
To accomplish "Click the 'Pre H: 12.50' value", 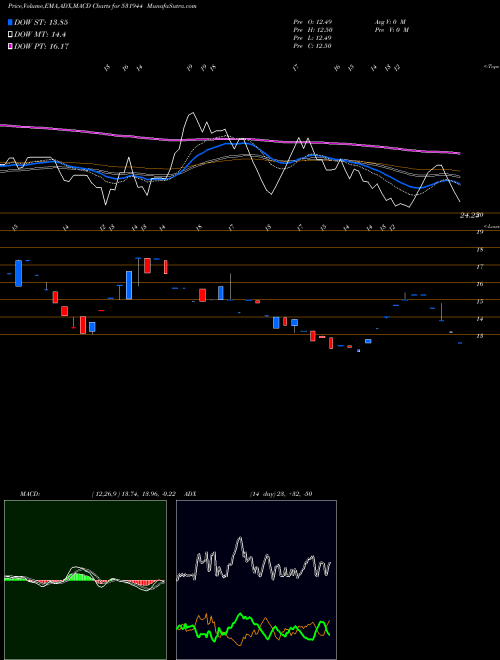I will click(313, 30).
